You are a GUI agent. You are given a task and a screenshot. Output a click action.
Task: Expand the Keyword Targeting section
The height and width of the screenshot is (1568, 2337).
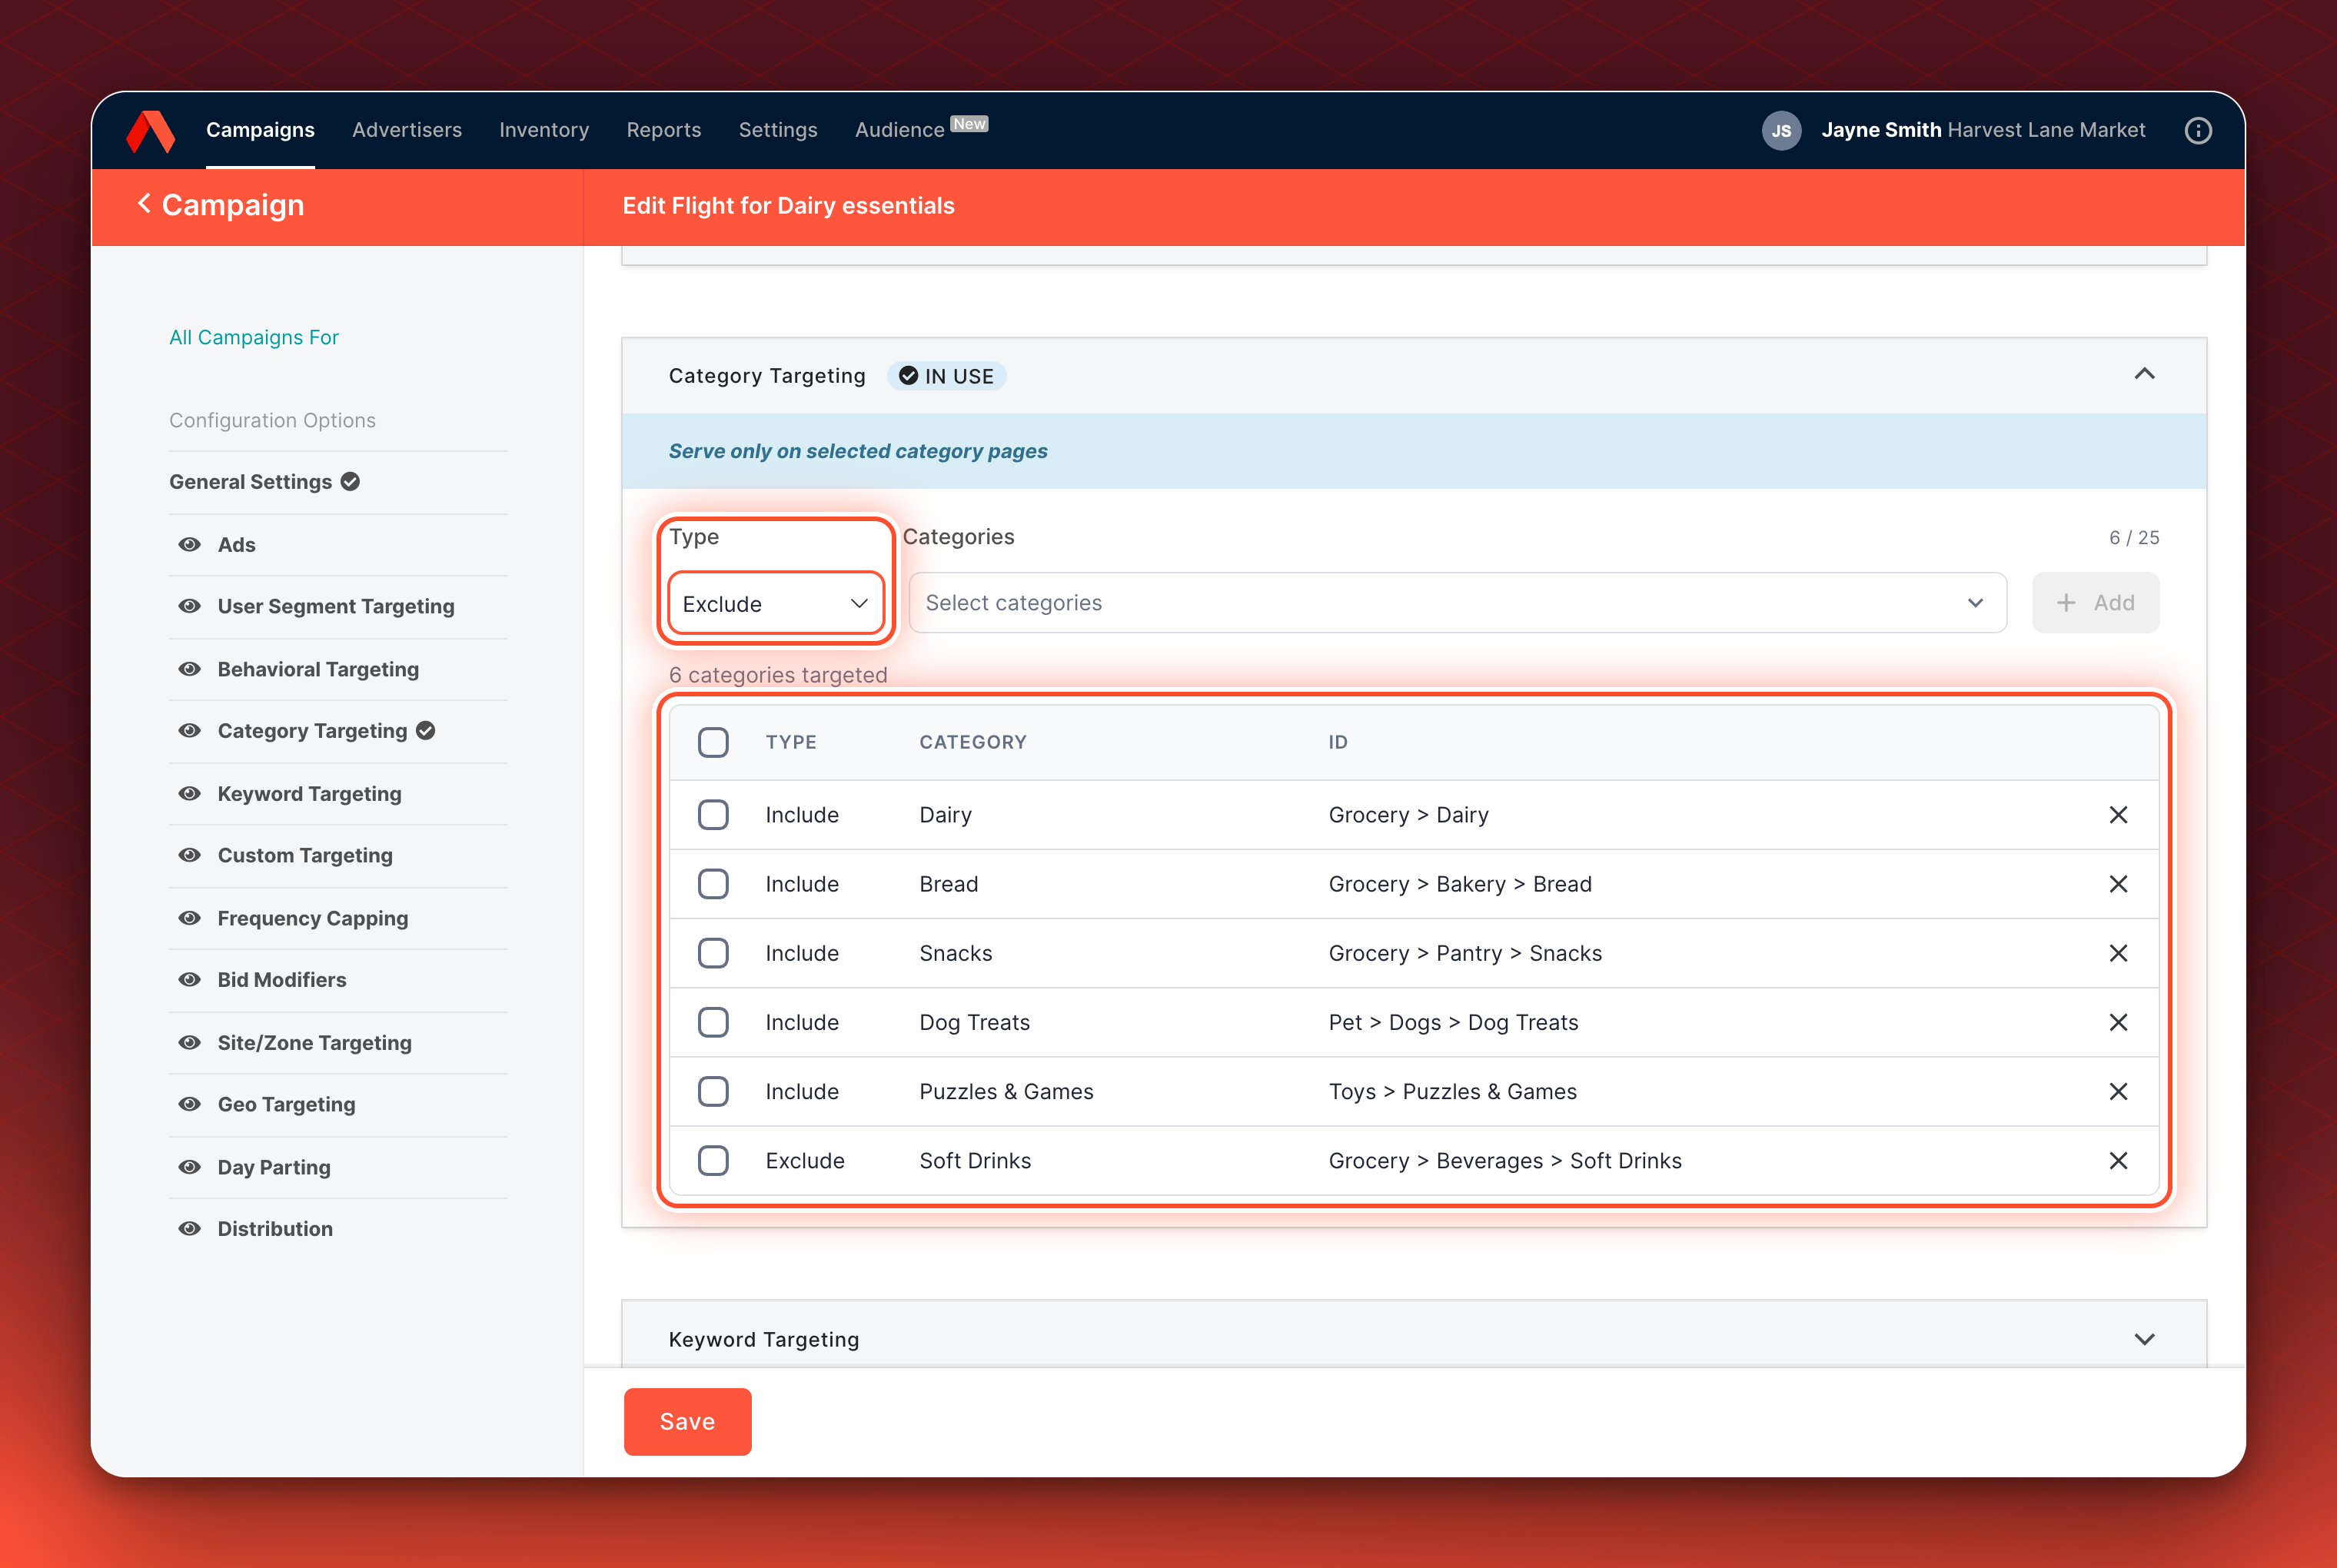(2144, 1339)
